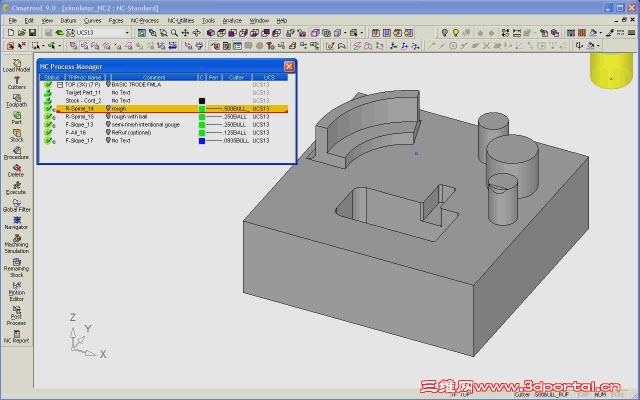This screenshot has width=640, height=400.
Task: Open the Curves menu
Action: (93, 20)
